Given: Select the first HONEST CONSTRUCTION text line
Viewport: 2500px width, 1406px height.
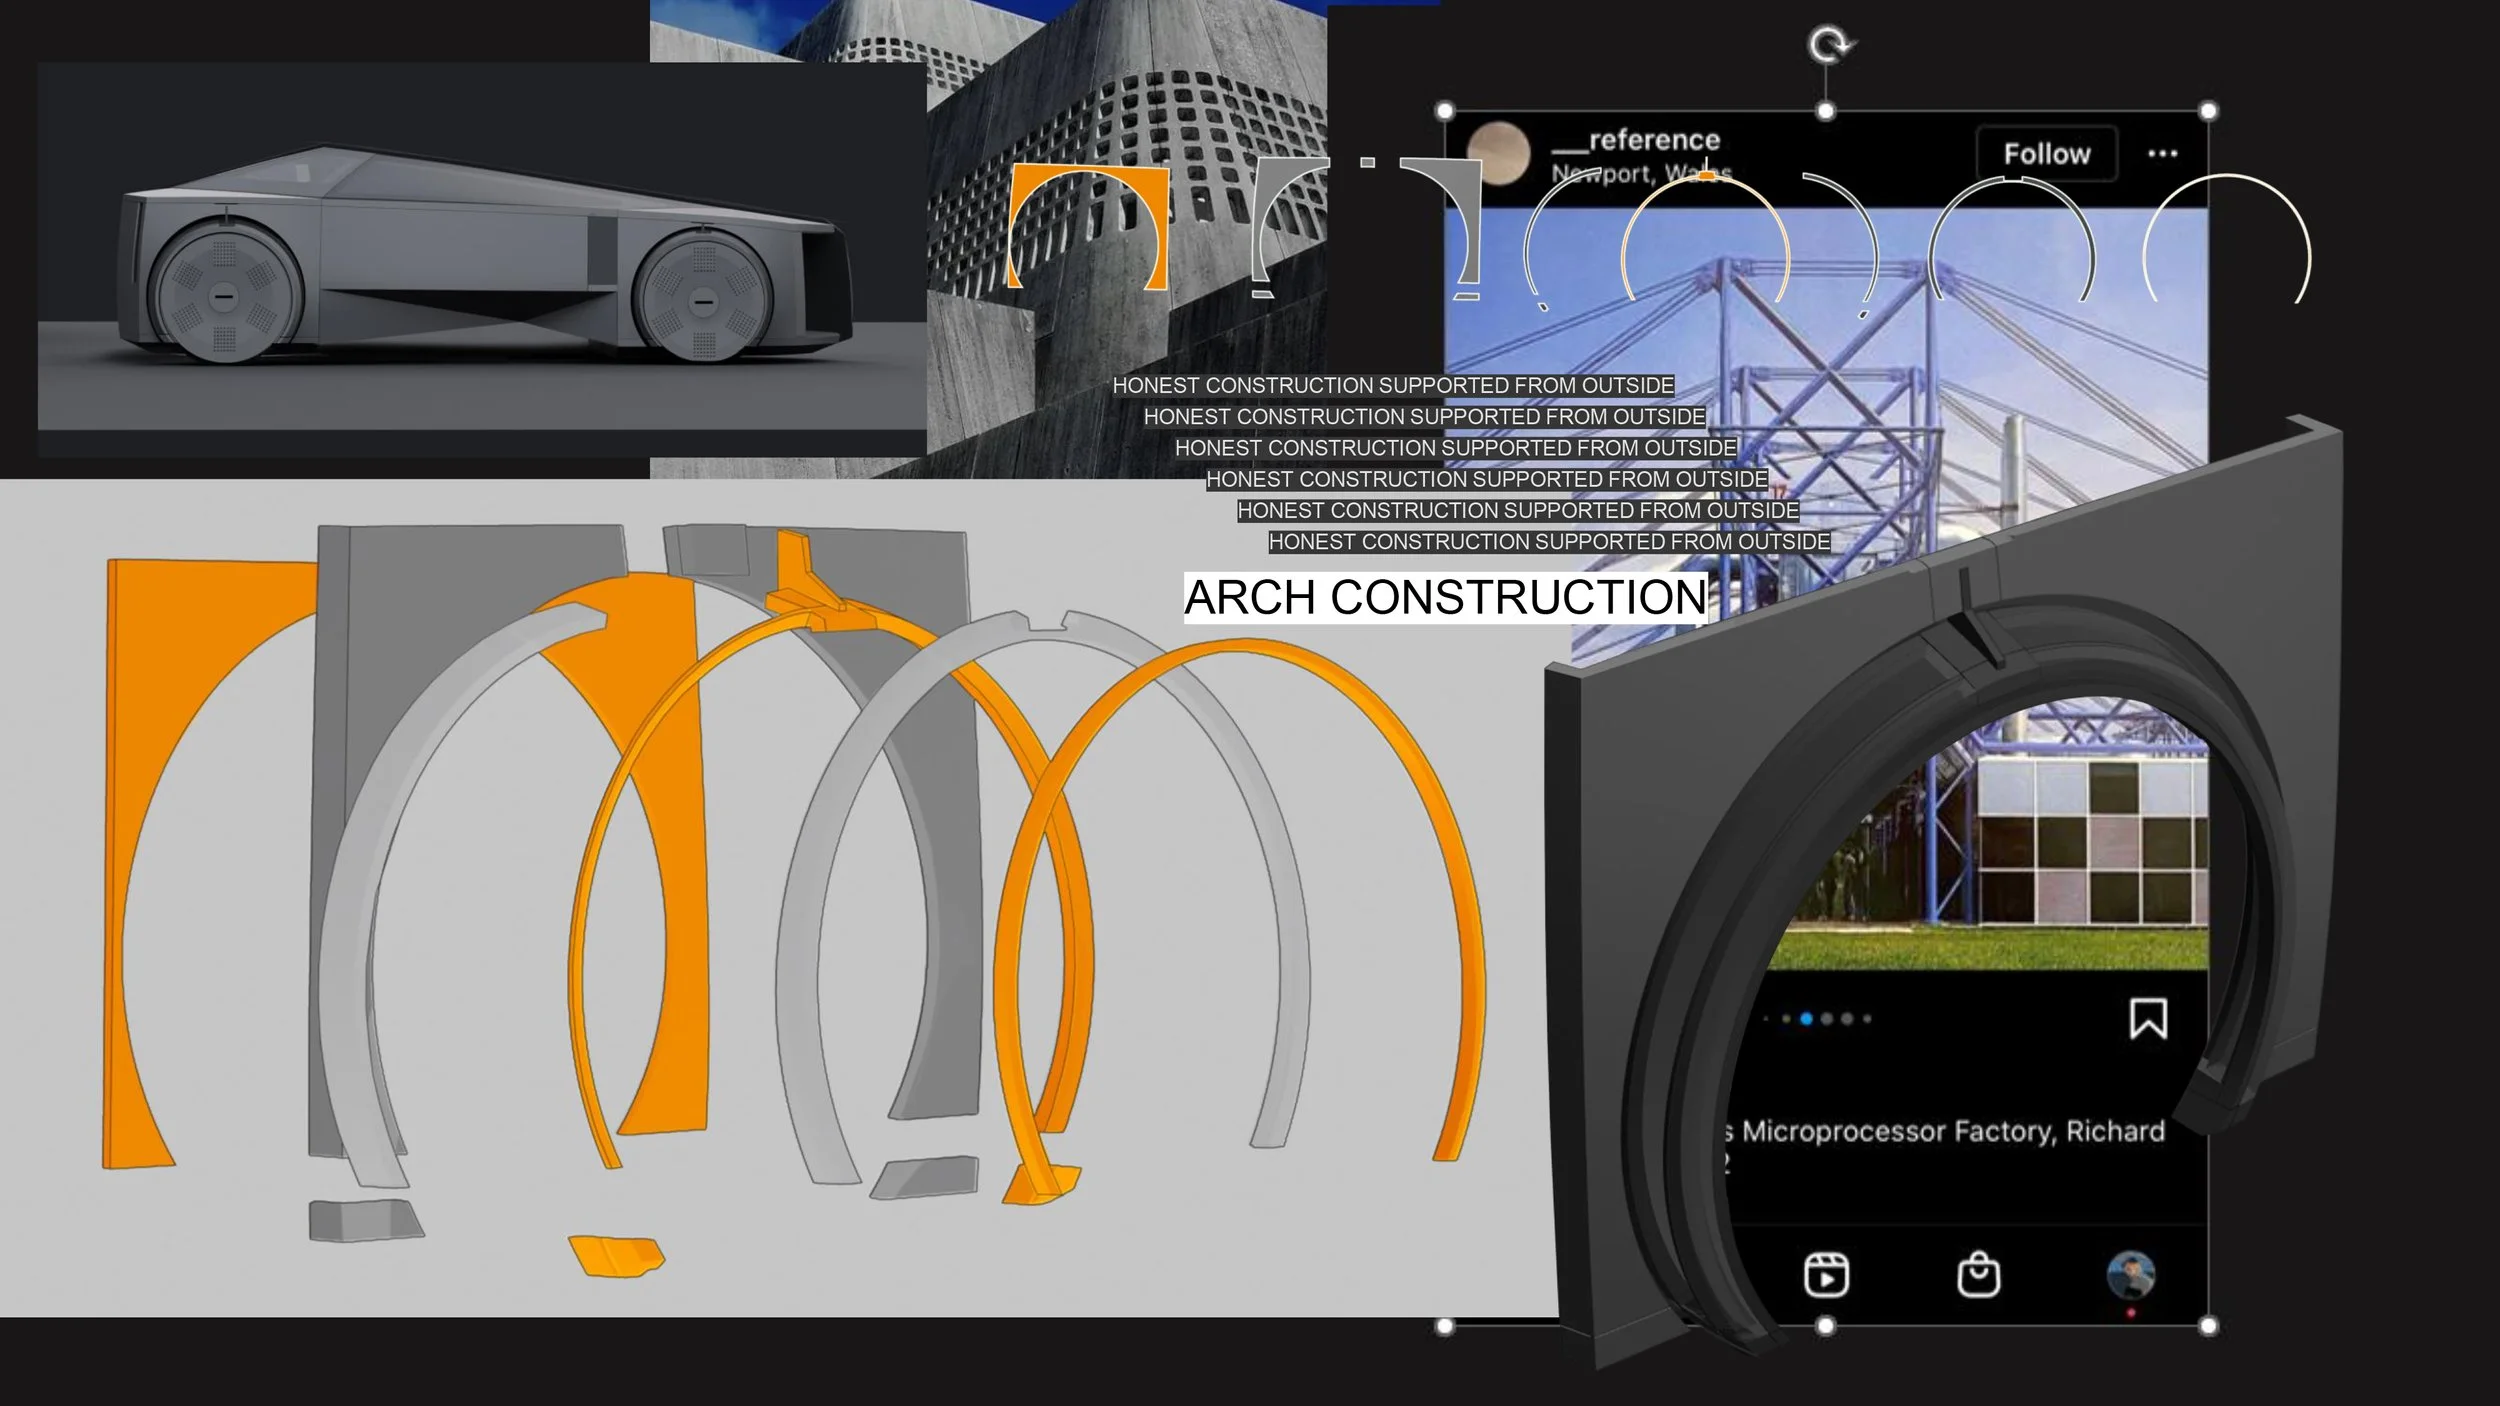Looking at the screenshot, I should click(x=1392, y=386).
